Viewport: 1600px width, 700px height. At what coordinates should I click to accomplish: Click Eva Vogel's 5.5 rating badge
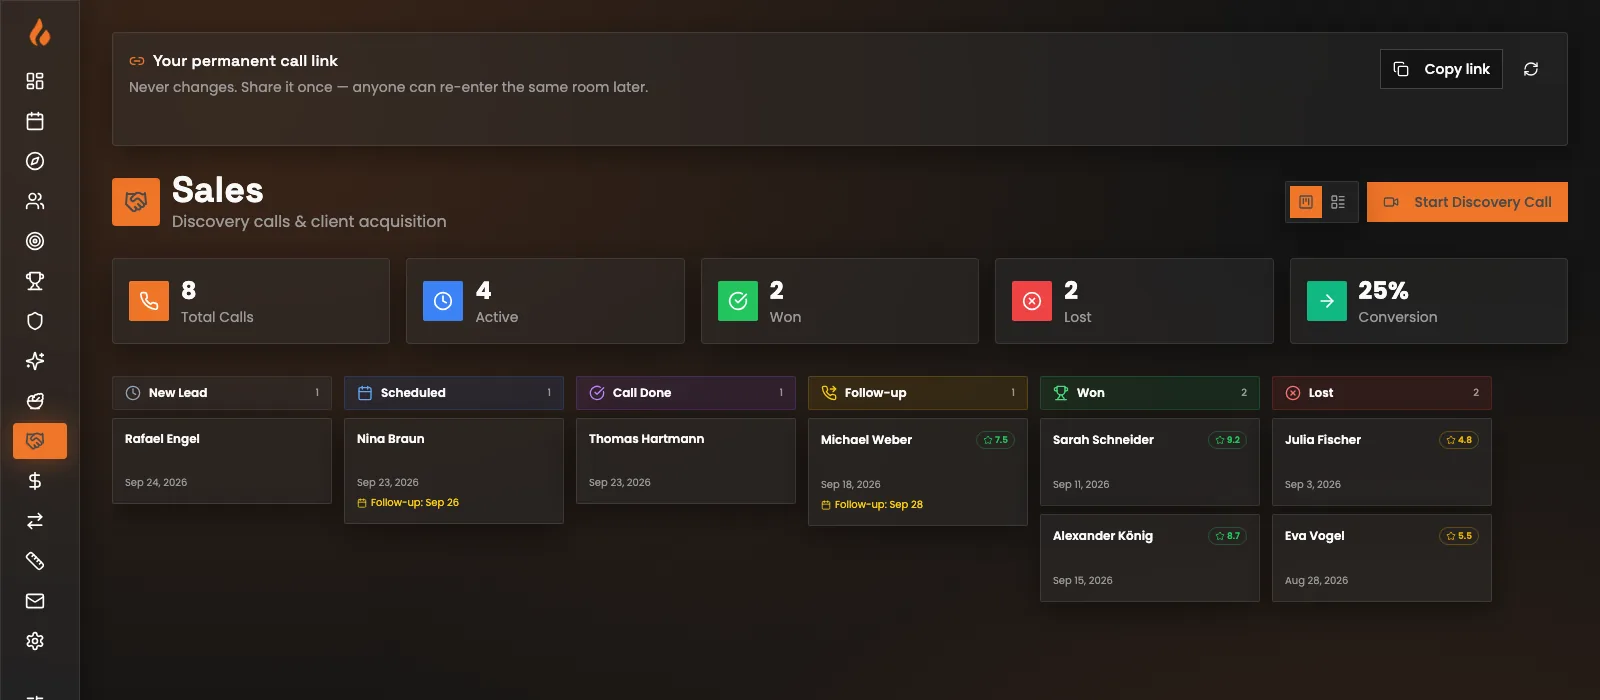[1459, 536]
